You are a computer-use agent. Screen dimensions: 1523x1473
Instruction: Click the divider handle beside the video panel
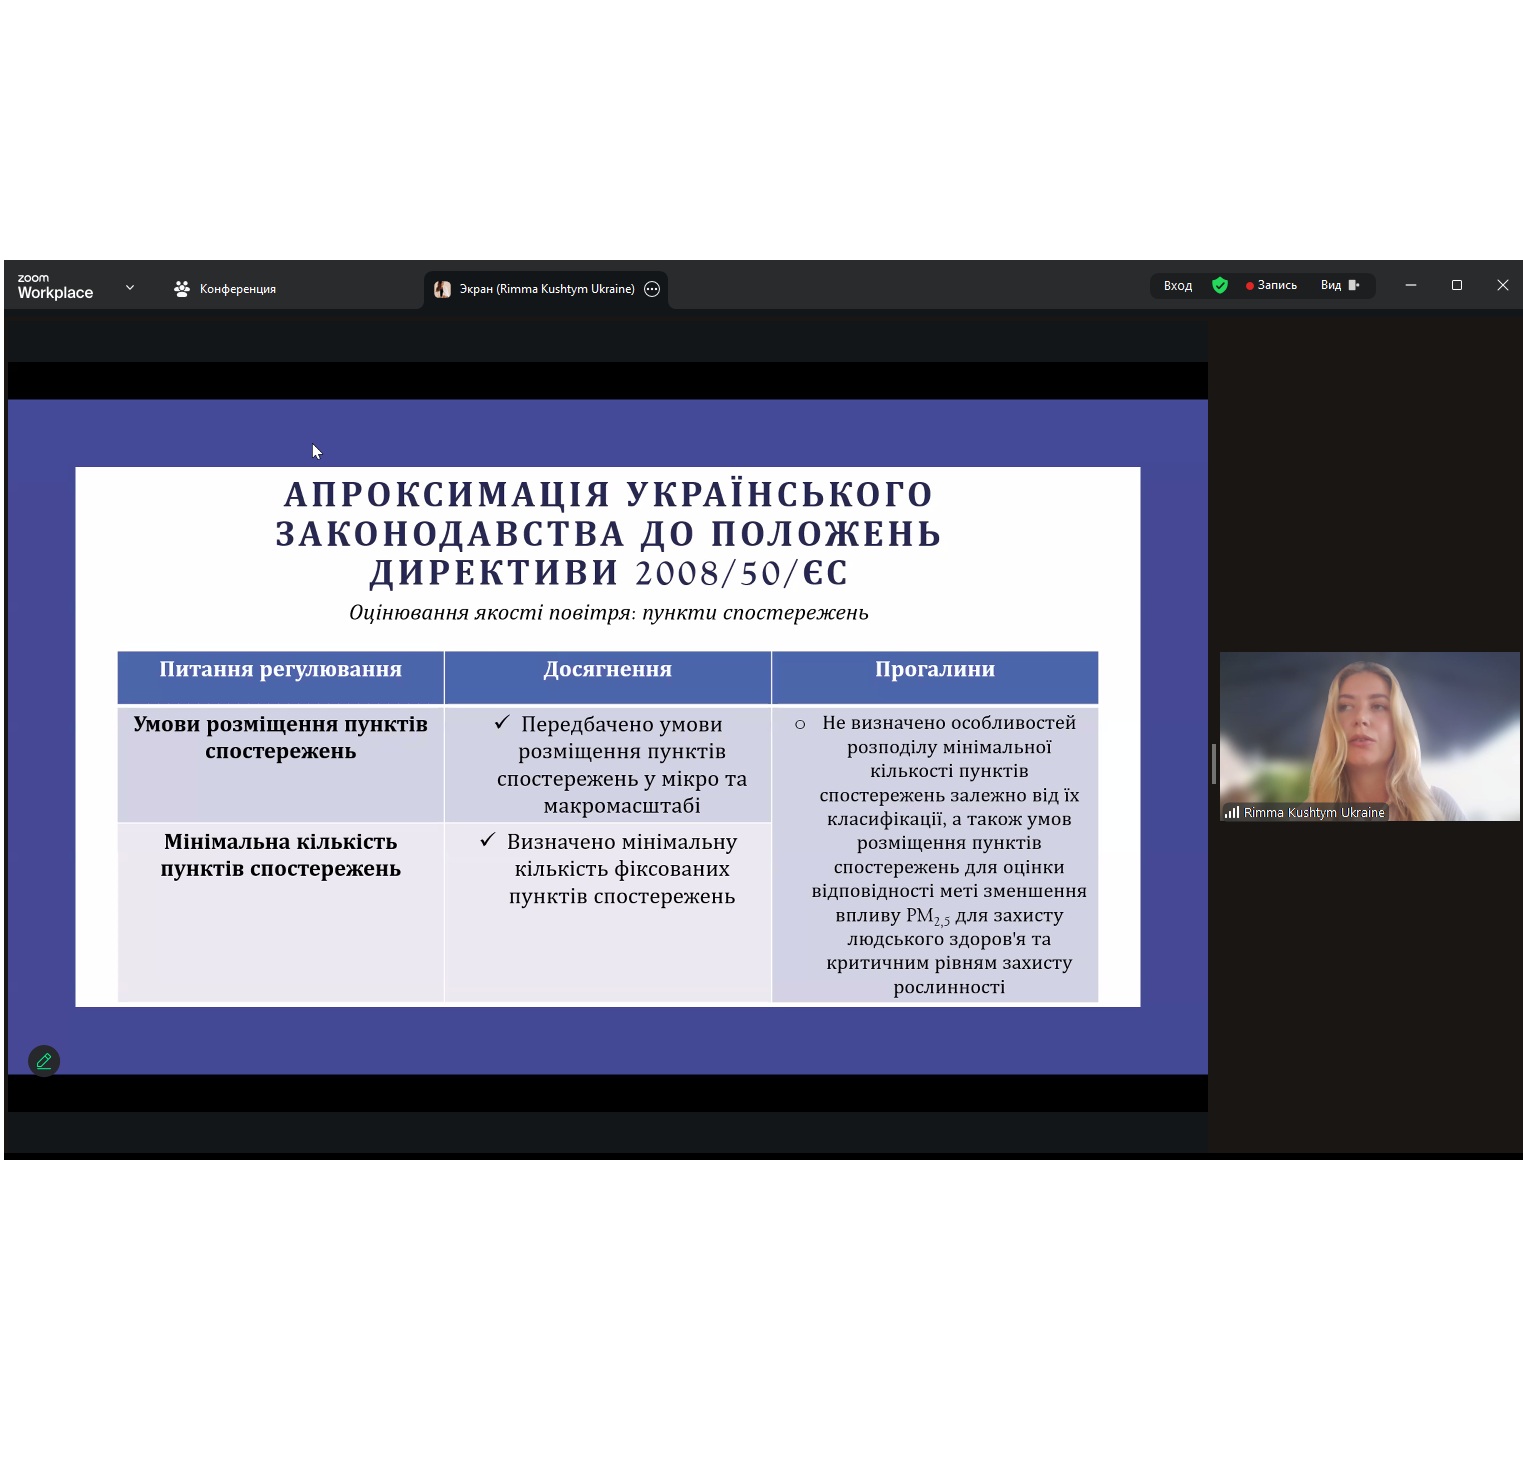1213,764
